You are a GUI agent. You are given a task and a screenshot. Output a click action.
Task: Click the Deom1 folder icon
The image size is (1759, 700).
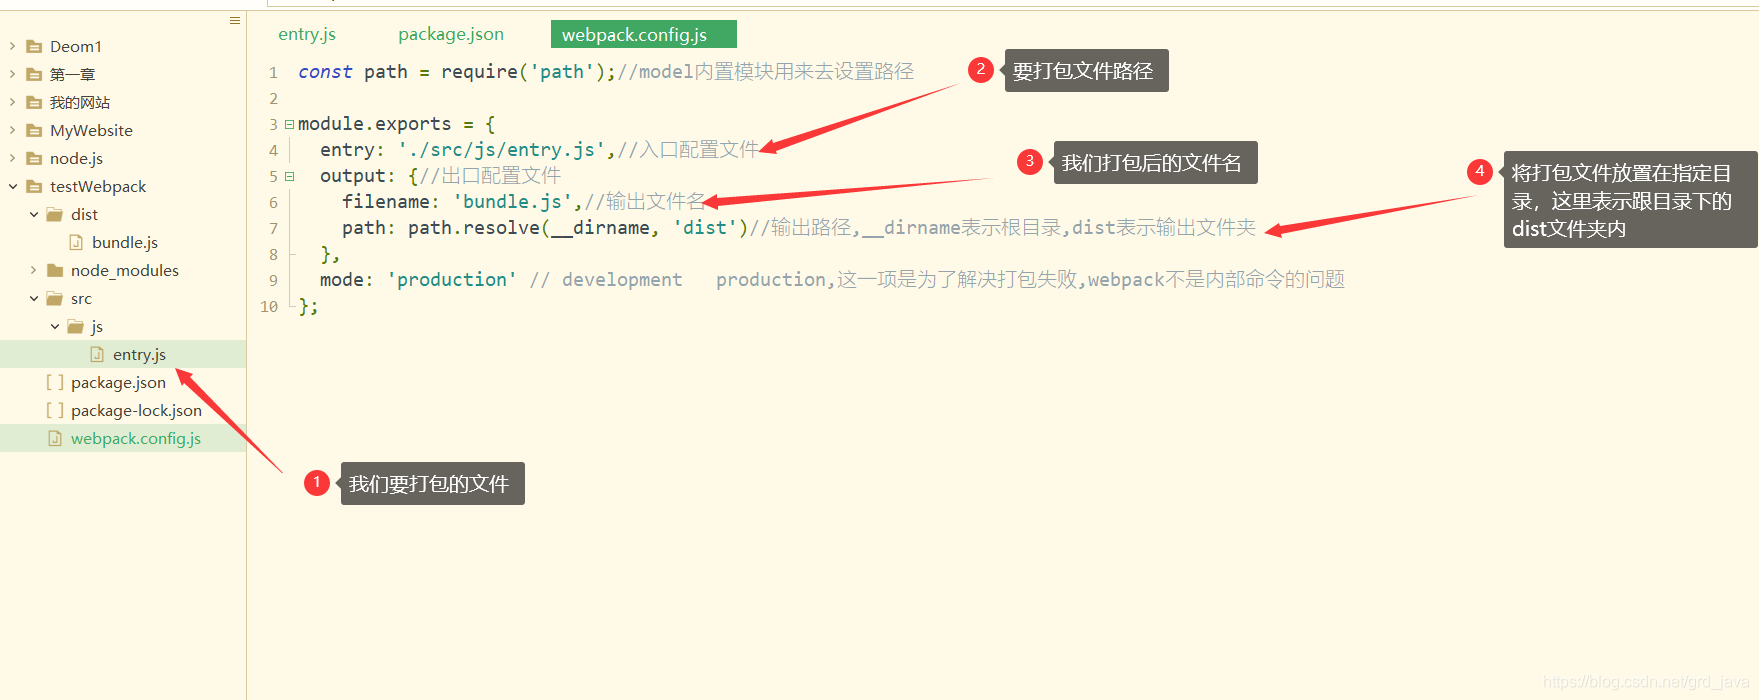pos(34,46)
